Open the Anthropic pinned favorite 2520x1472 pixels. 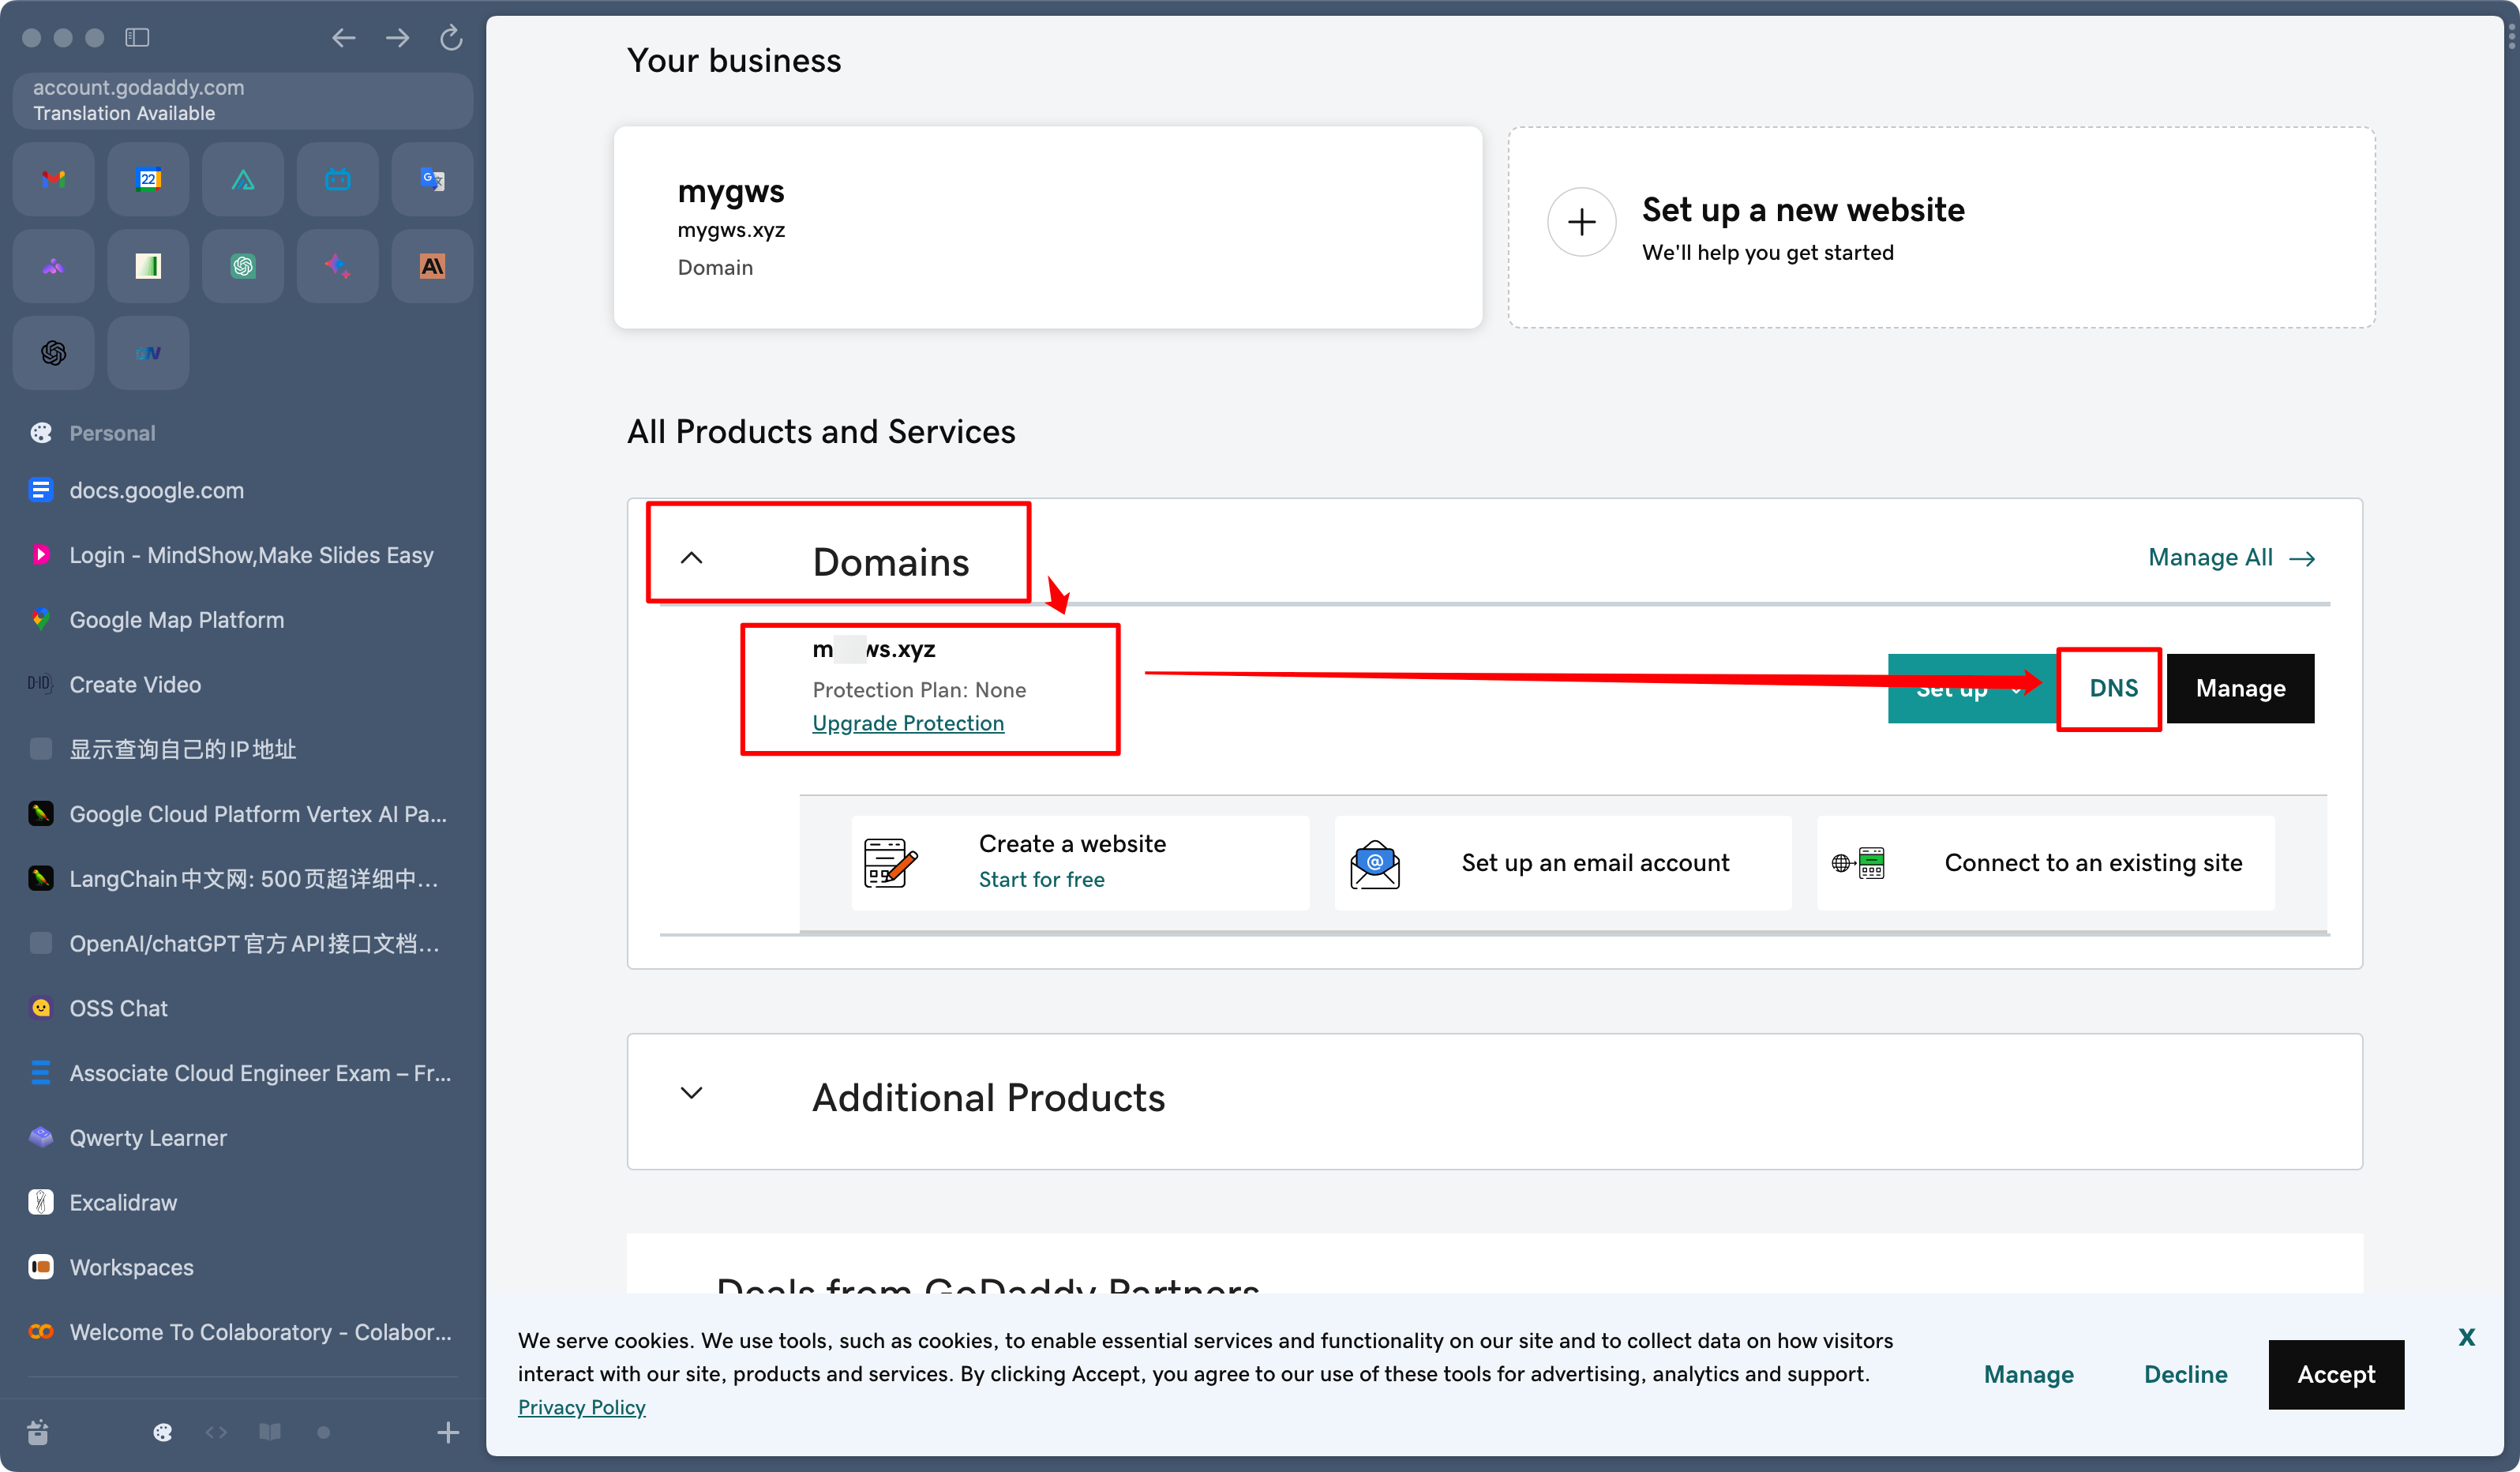pos(432,266)
